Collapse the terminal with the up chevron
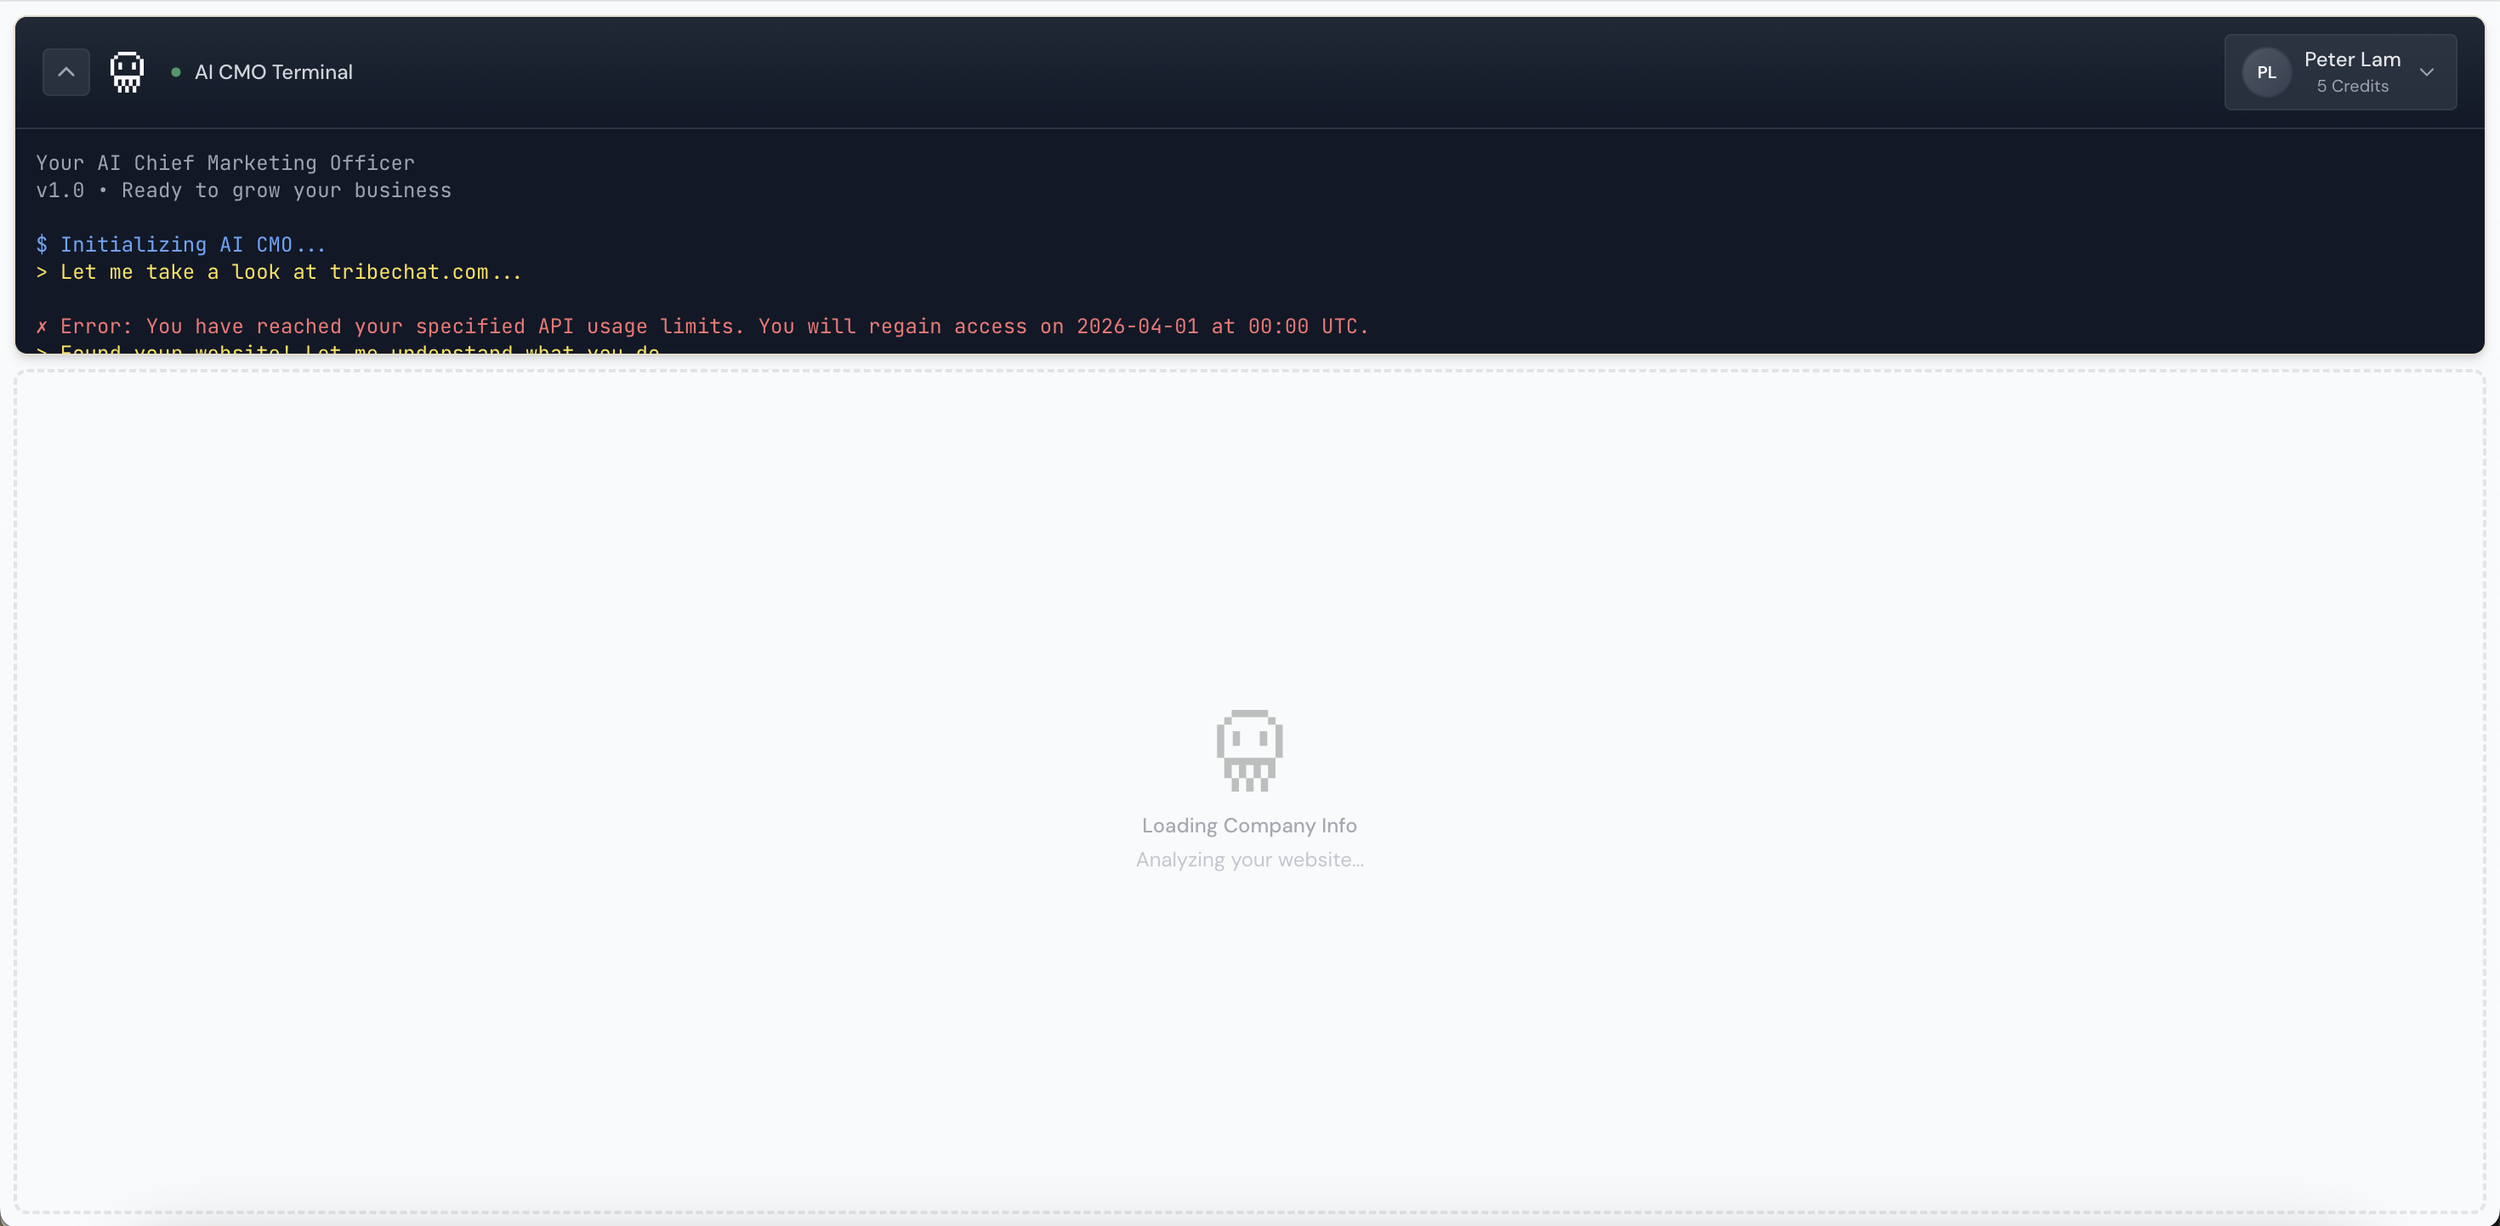 point(66,72)
